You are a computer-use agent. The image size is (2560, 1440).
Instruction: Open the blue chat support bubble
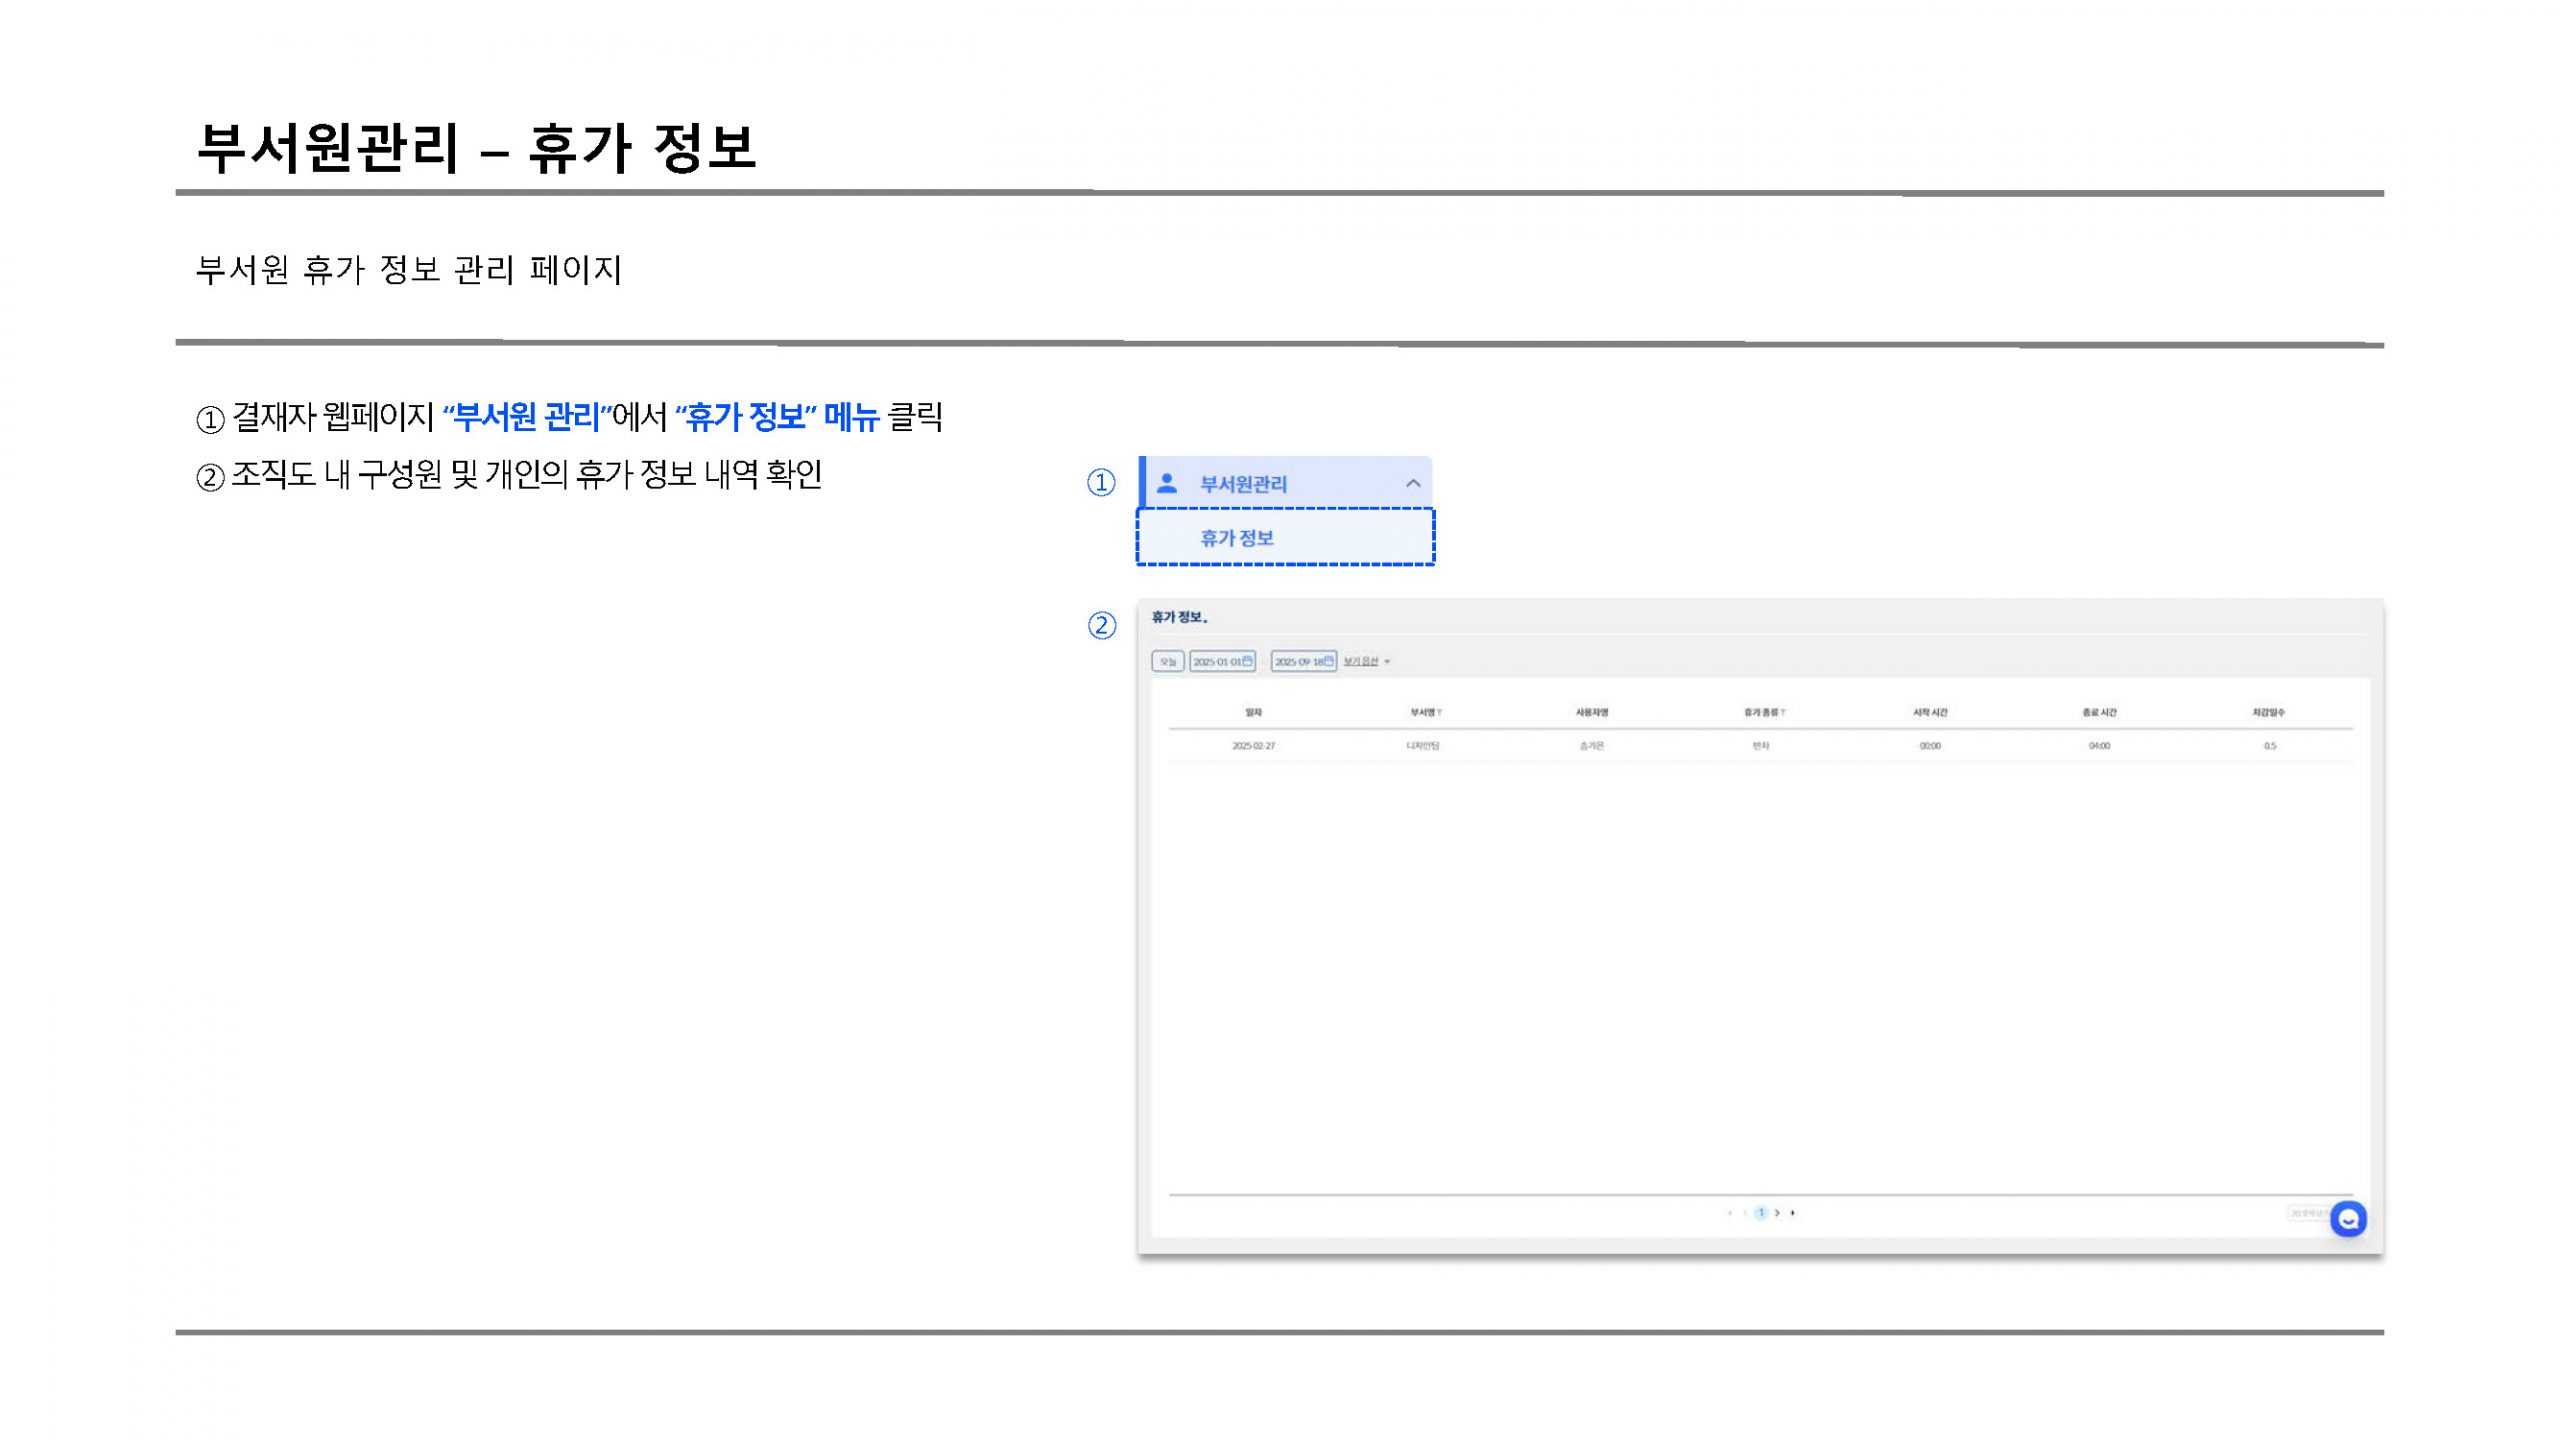tap(2348, 1219)
